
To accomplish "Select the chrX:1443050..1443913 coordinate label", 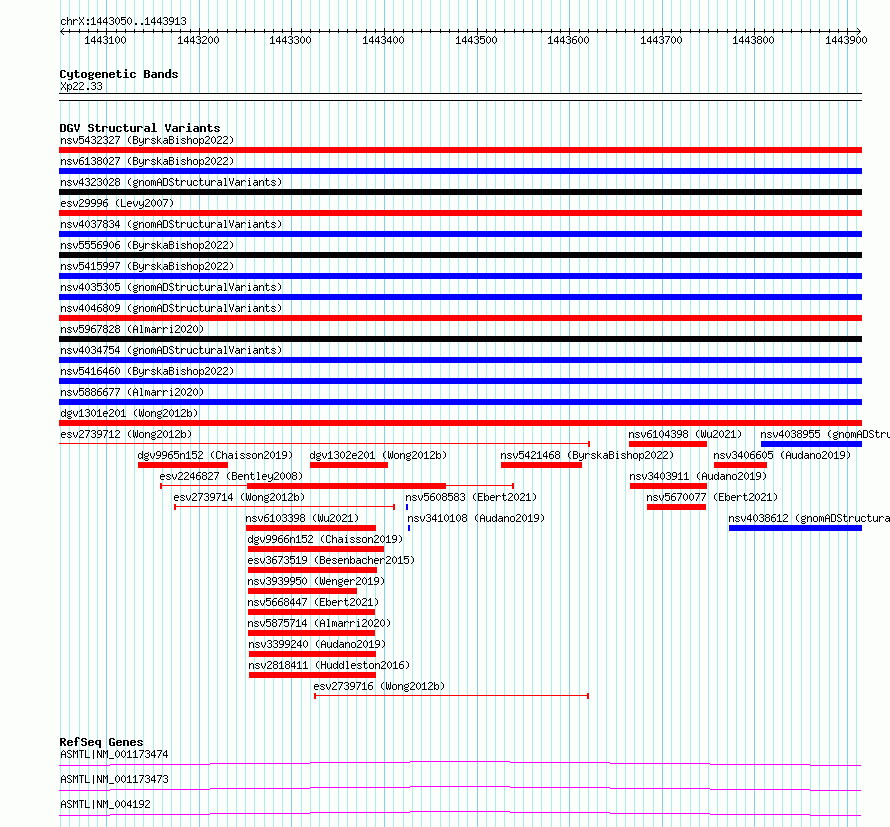I will point(123,21).
